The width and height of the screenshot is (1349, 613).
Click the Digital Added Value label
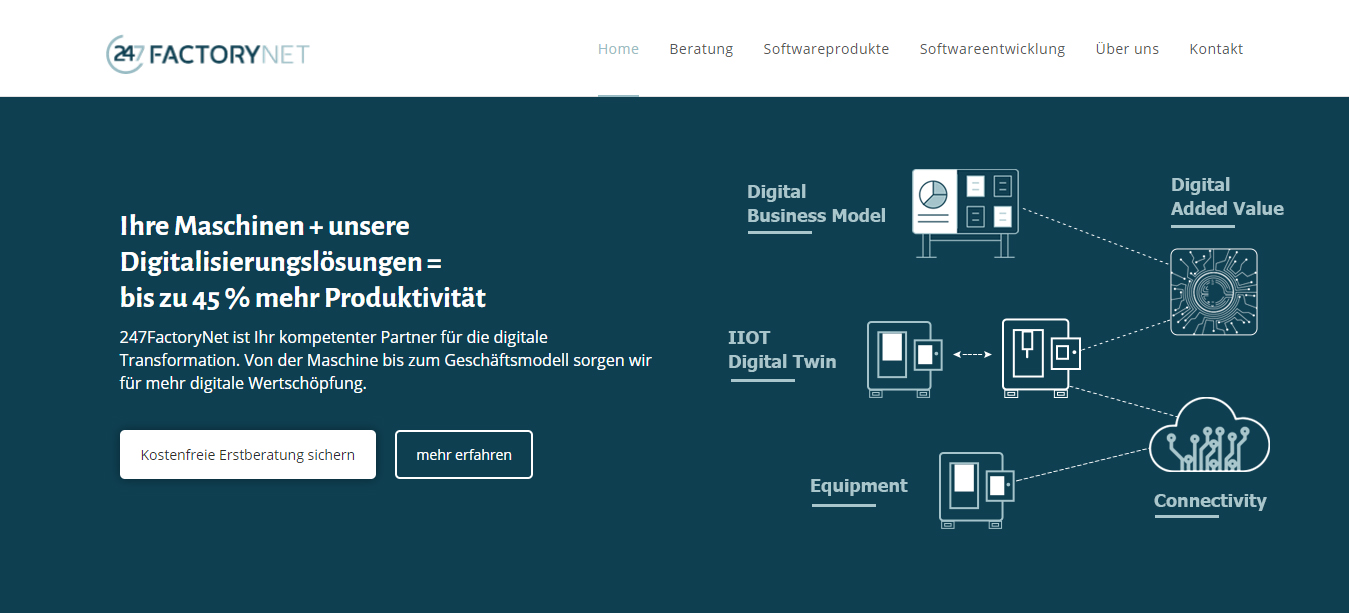(1227, 197)
